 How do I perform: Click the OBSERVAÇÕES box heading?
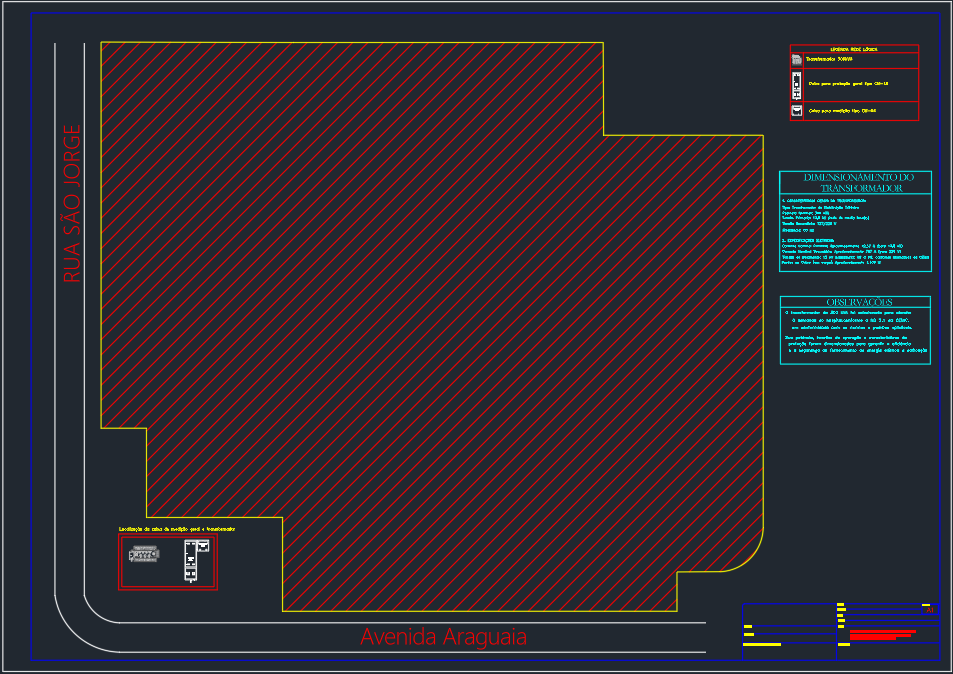[855, 302]
